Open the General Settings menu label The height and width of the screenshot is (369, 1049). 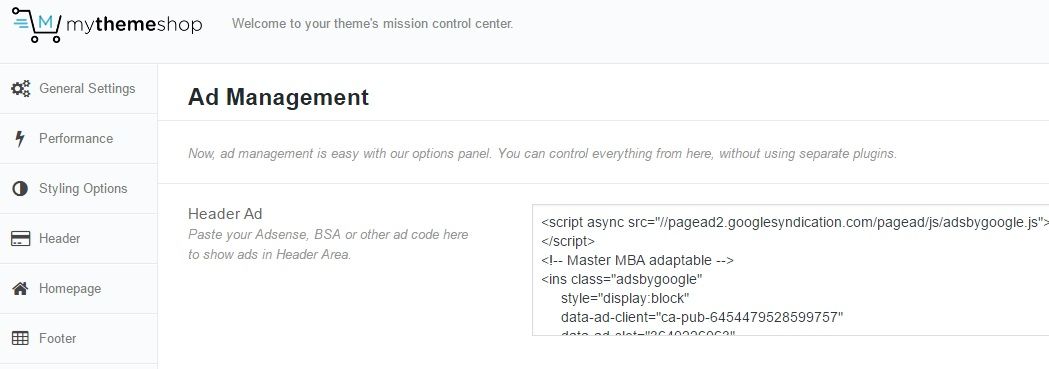click(87, 88)
